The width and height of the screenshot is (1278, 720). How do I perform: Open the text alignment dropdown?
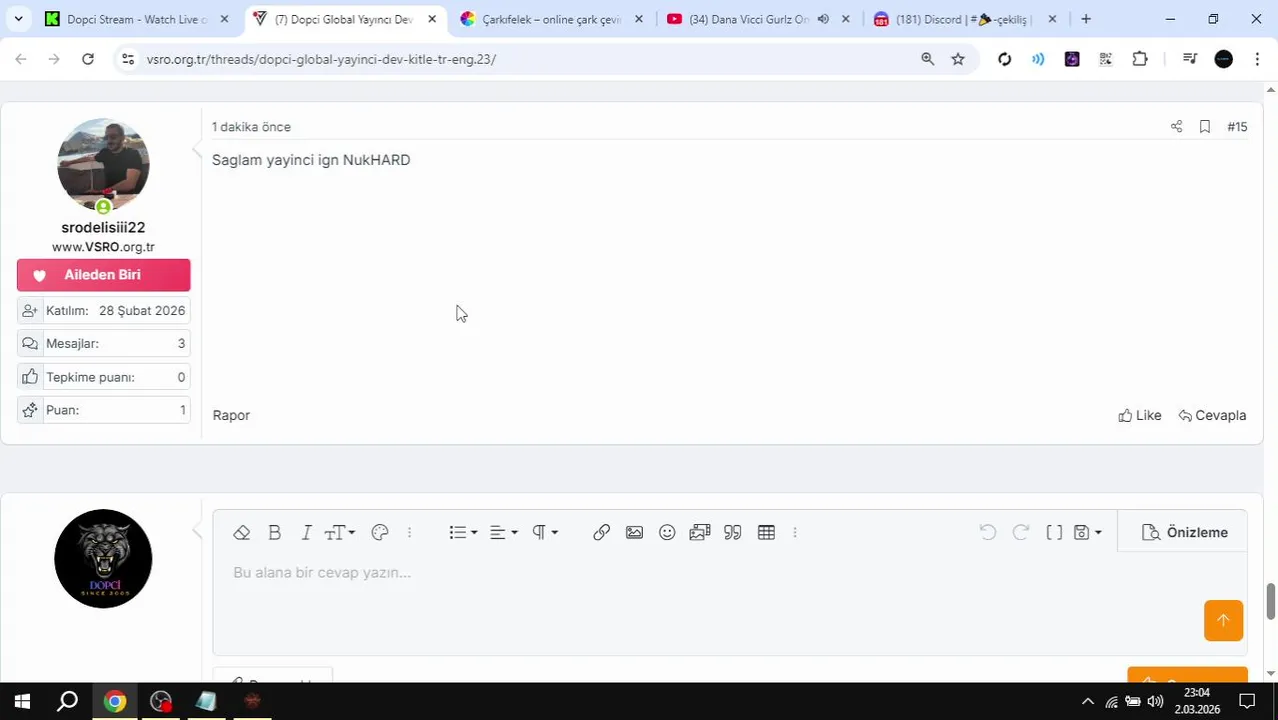coord(503,533)
